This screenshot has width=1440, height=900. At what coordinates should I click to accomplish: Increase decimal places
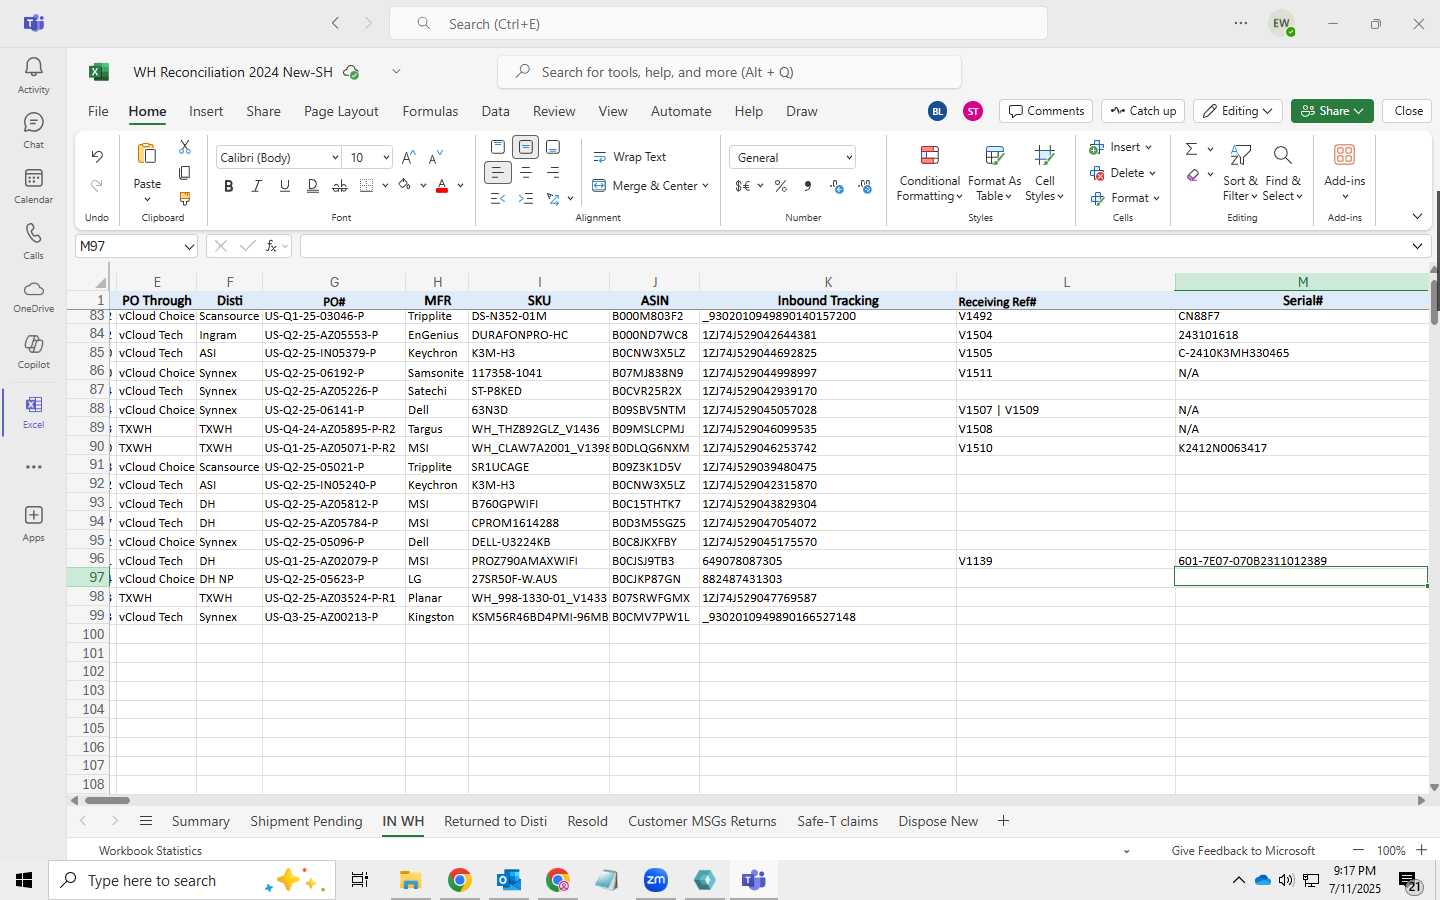(x=837, y=186)
